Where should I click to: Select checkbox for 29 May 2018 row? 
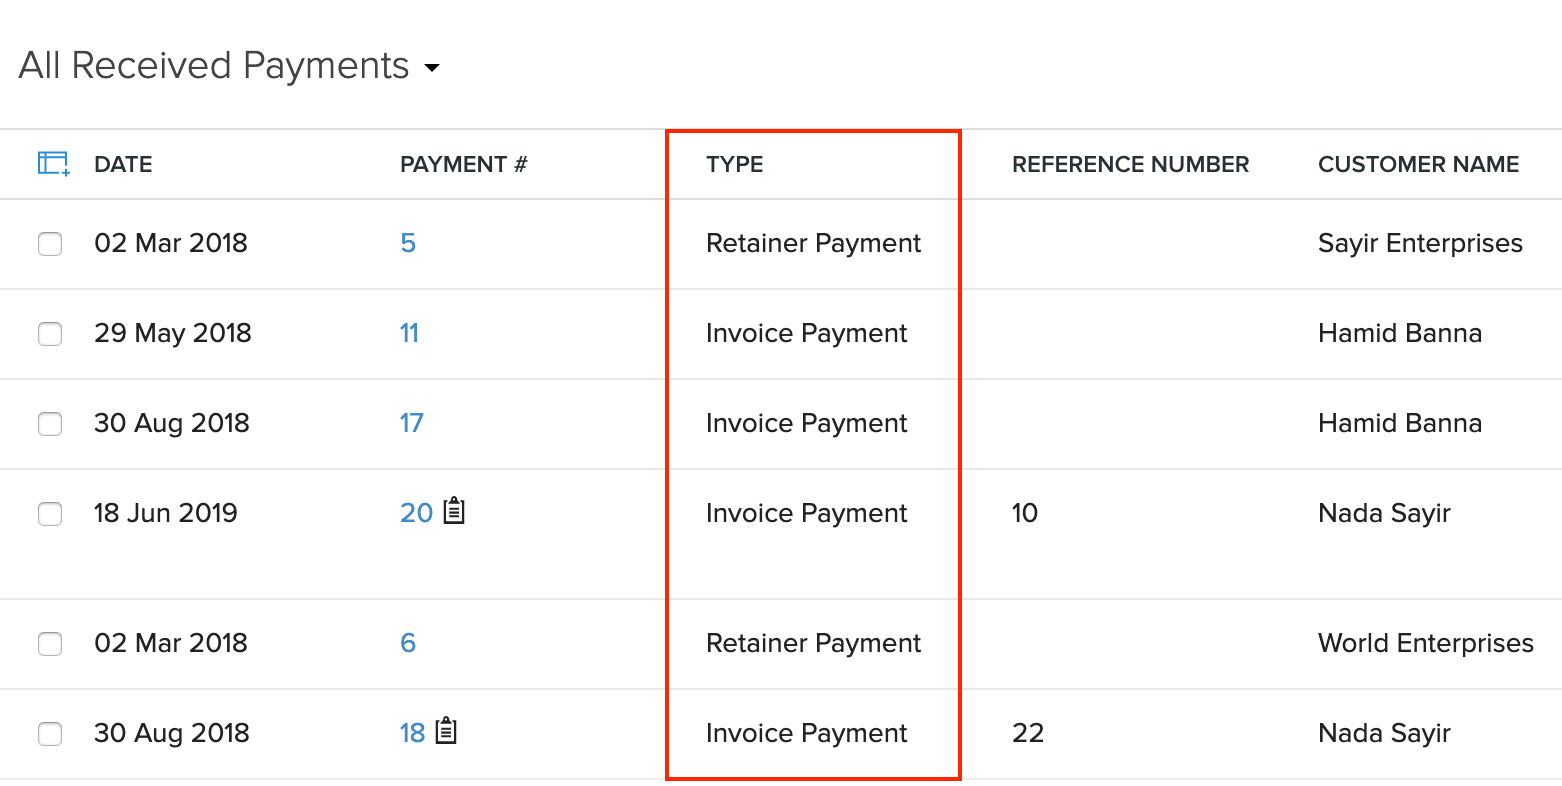pyautogui.click(x=50, y=334)
